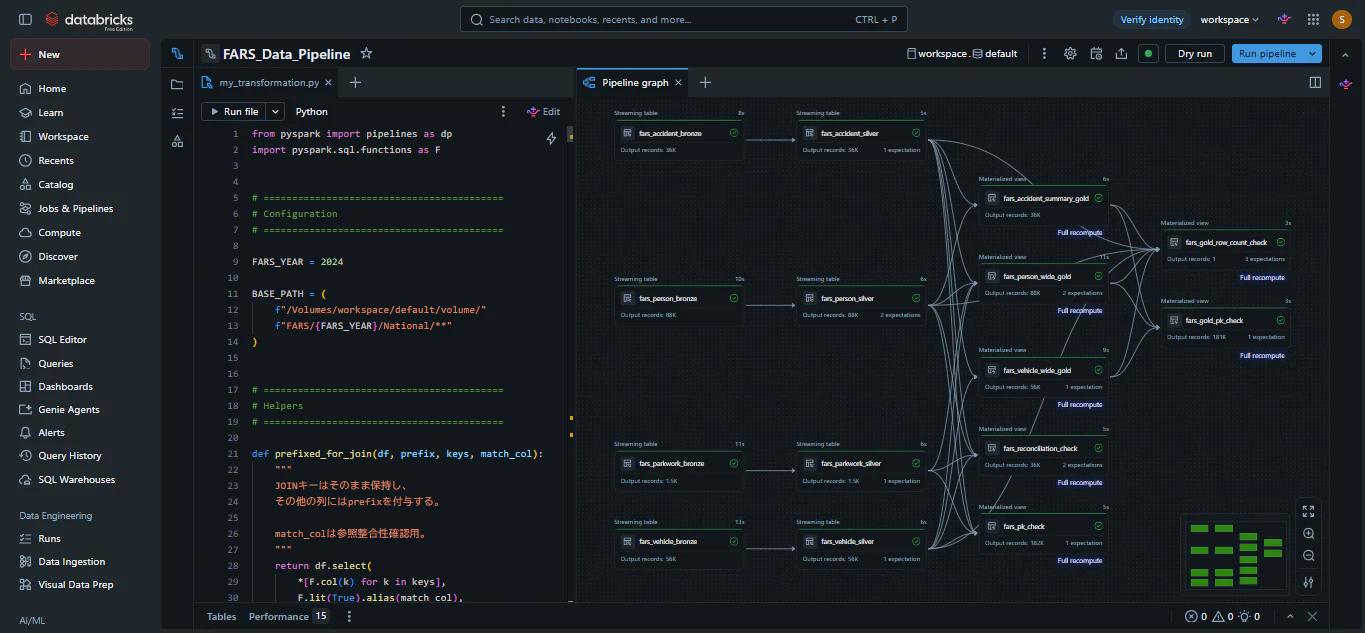Zoom out of the pipeline graph
The width and height of the screenshot is (1365, 633).
(1309, 556)
